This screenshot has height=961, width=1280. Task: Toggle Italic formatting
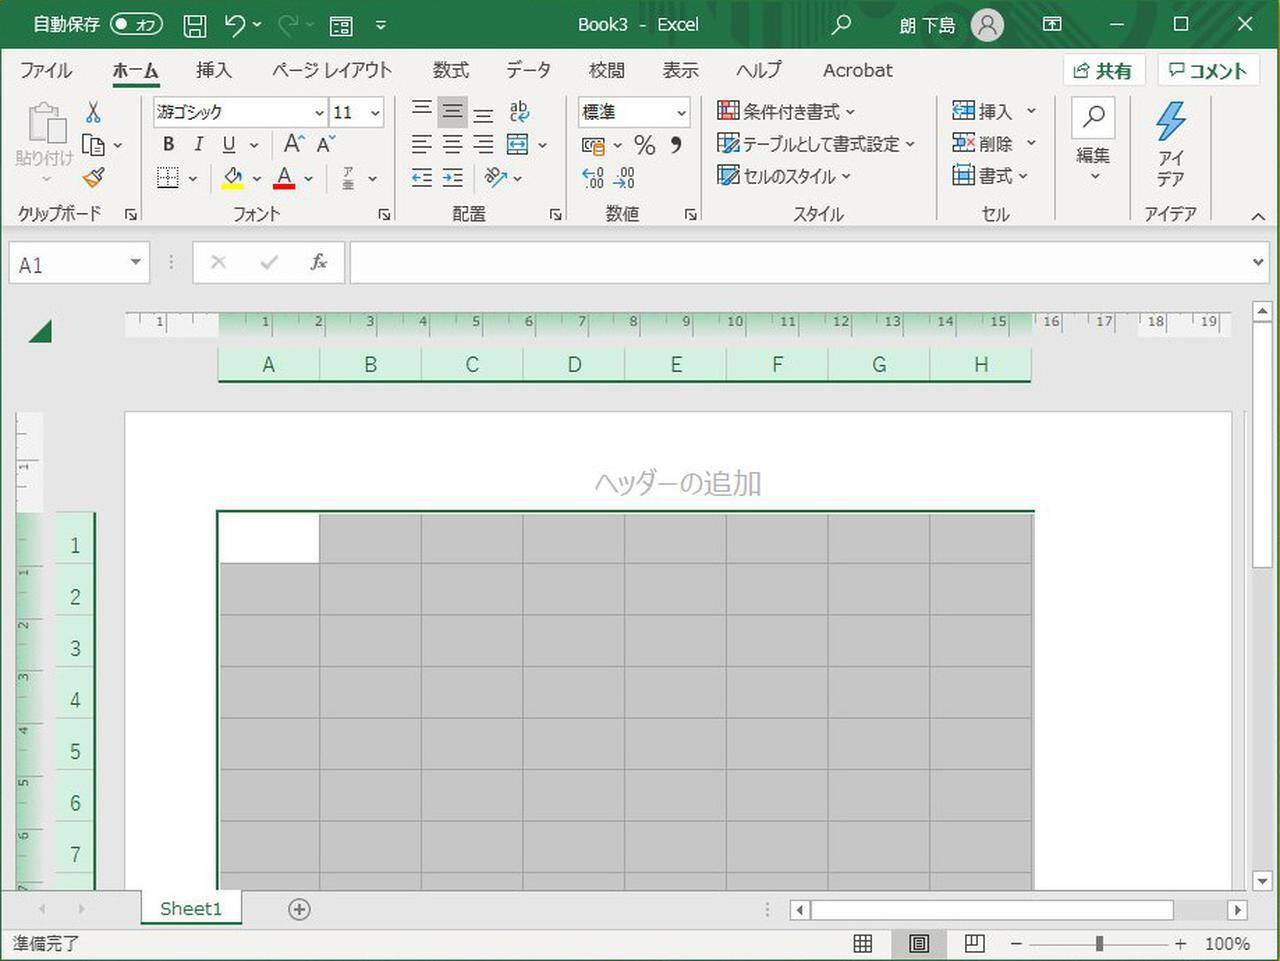pyautogui.click(x=198, y=145)
